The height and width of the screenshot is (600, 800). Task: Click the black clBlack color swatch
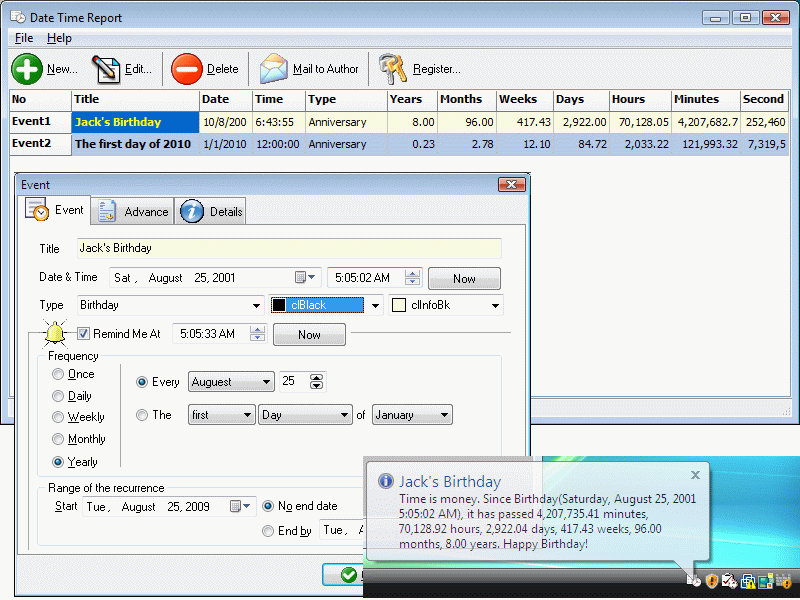pos(279,305)
